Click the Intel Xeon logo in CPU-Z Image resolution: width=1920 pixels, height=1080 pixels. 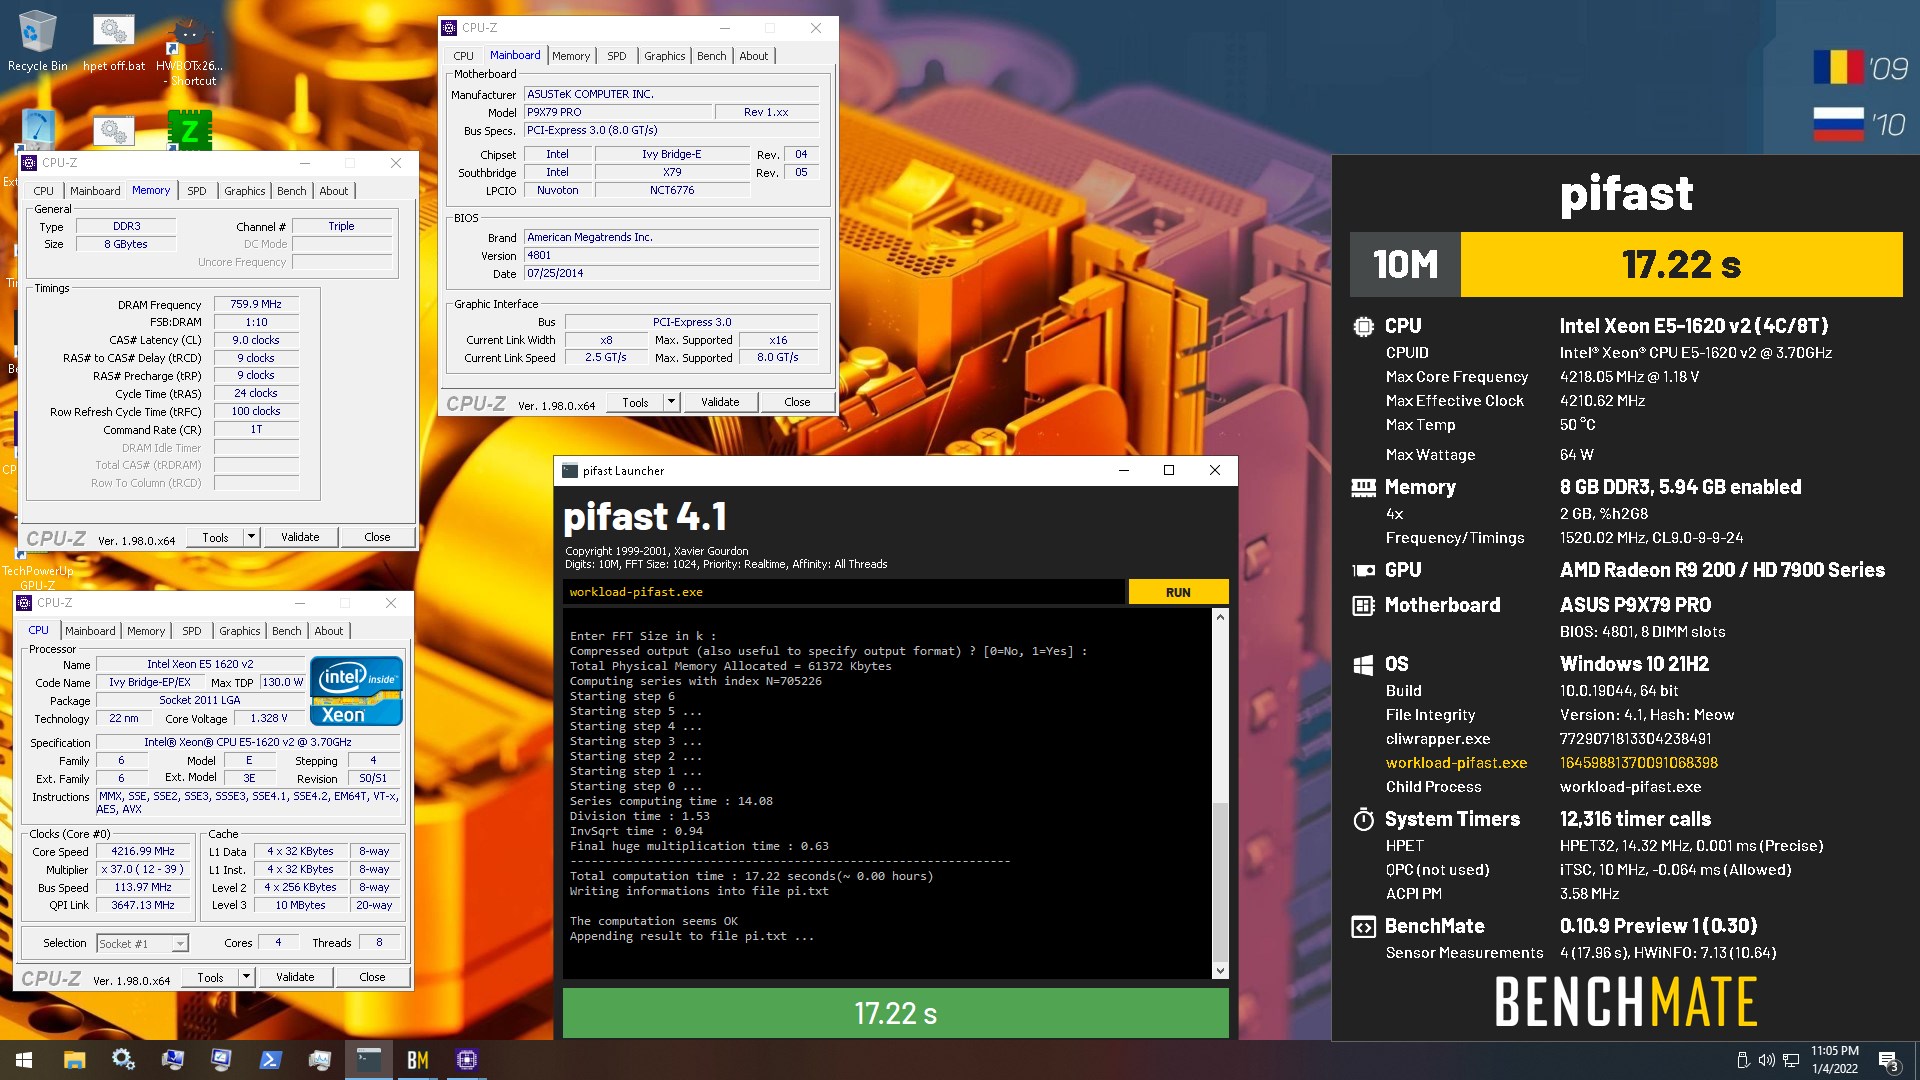(x=356, y=690)
